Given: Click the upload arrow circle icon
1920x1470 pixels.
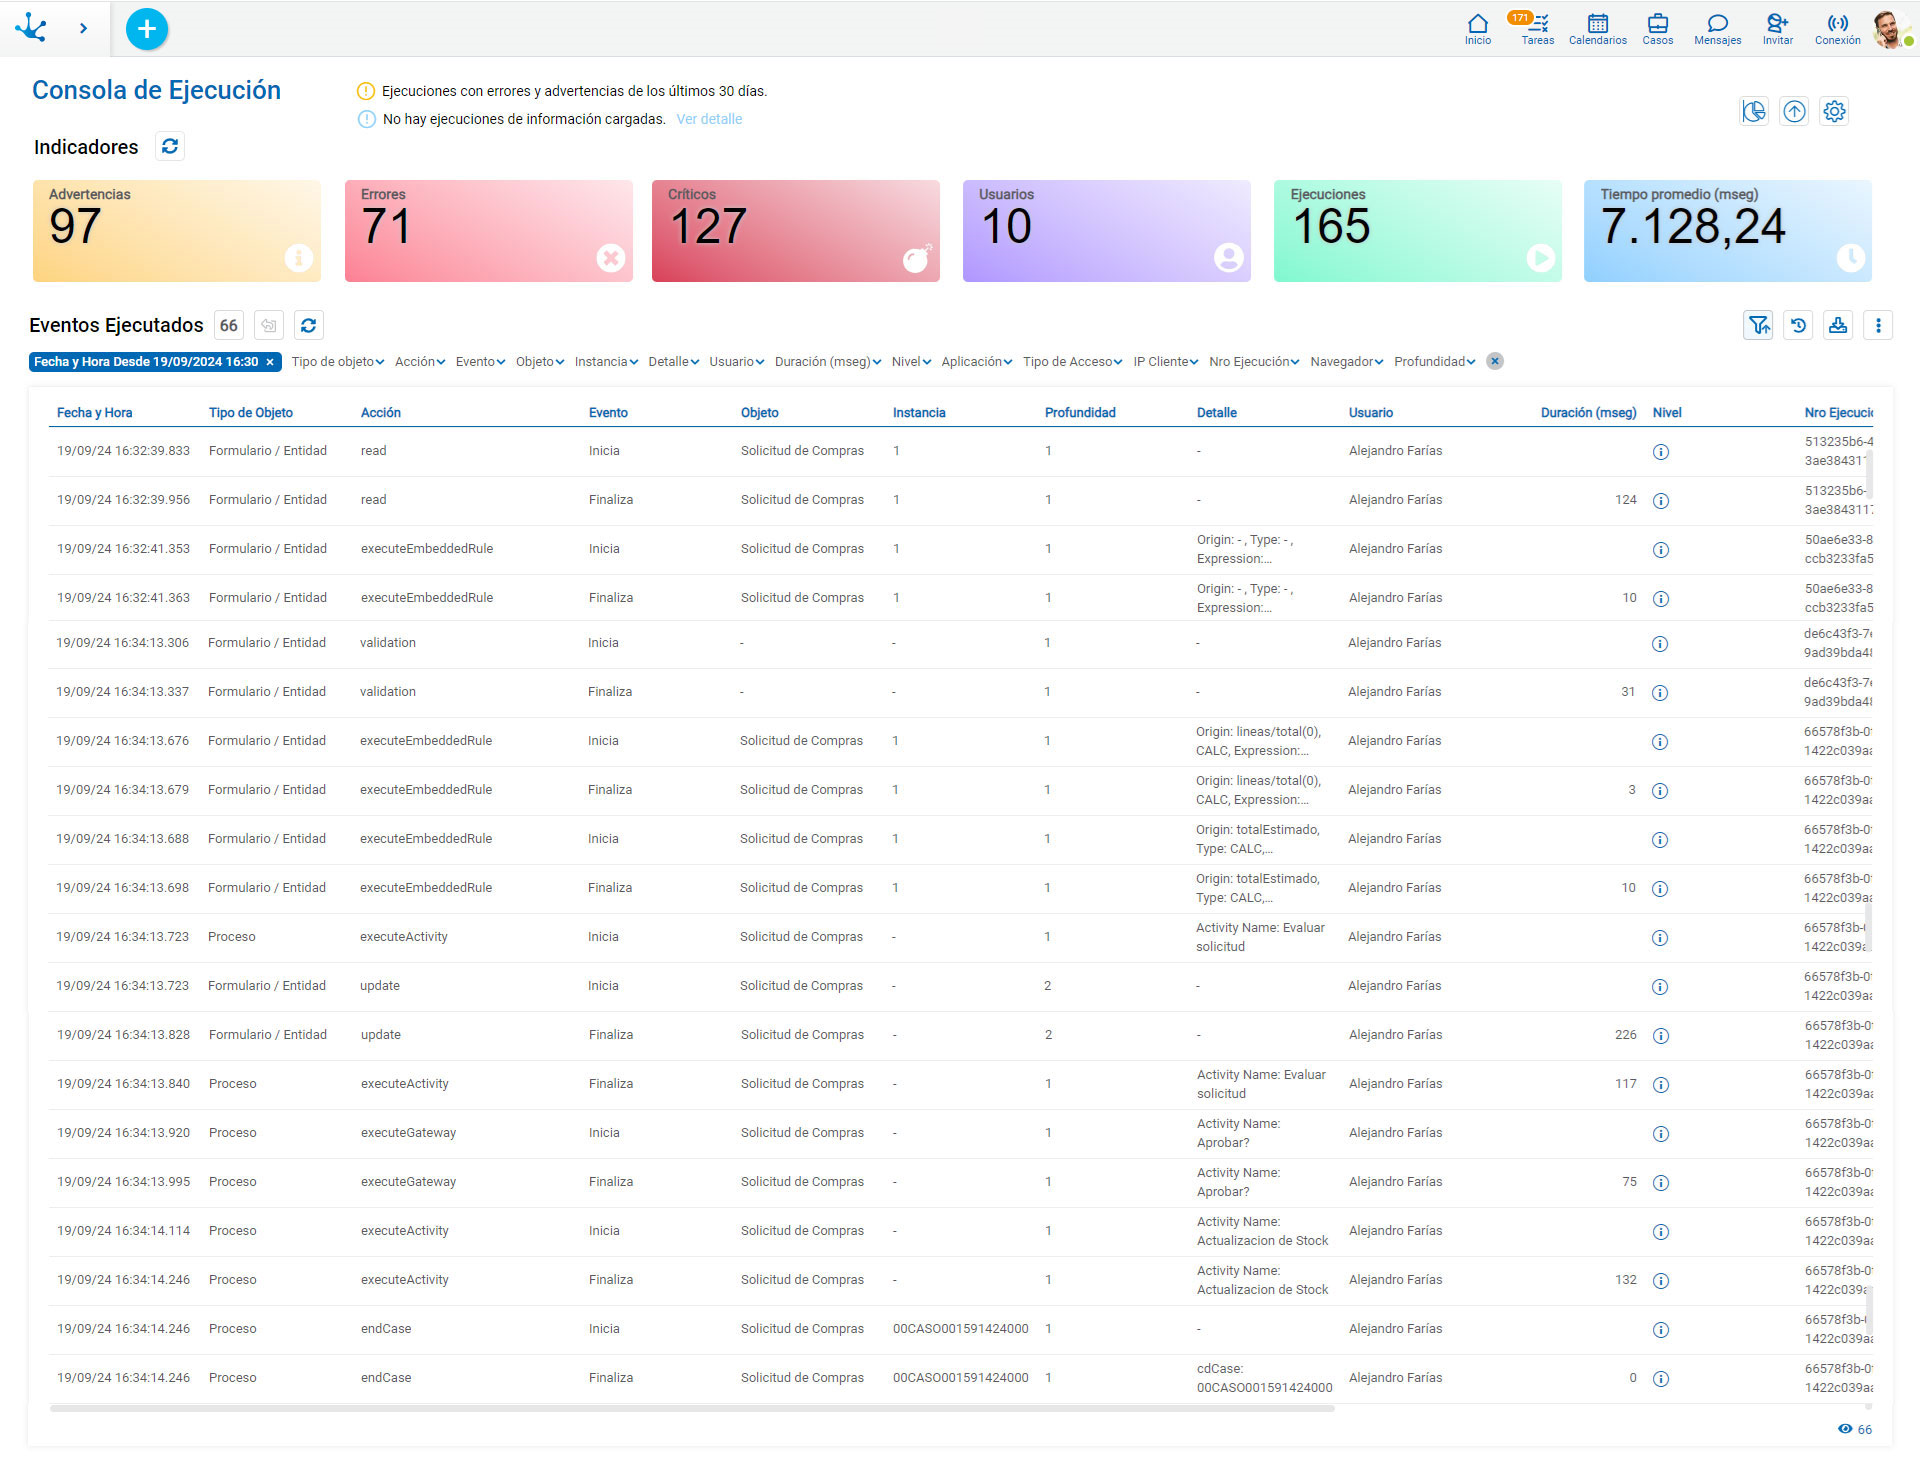Looking at the screenshot, I should tap(1794, 111).
